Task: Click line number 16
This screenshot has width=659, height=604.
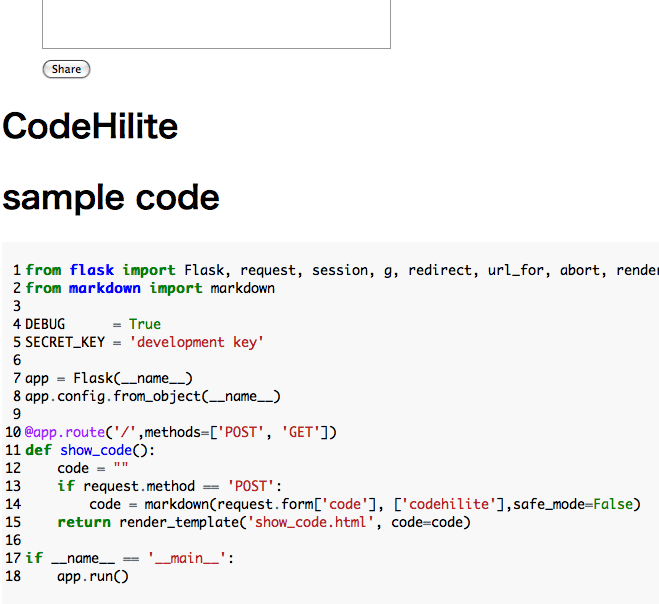Action: (13, 540)
